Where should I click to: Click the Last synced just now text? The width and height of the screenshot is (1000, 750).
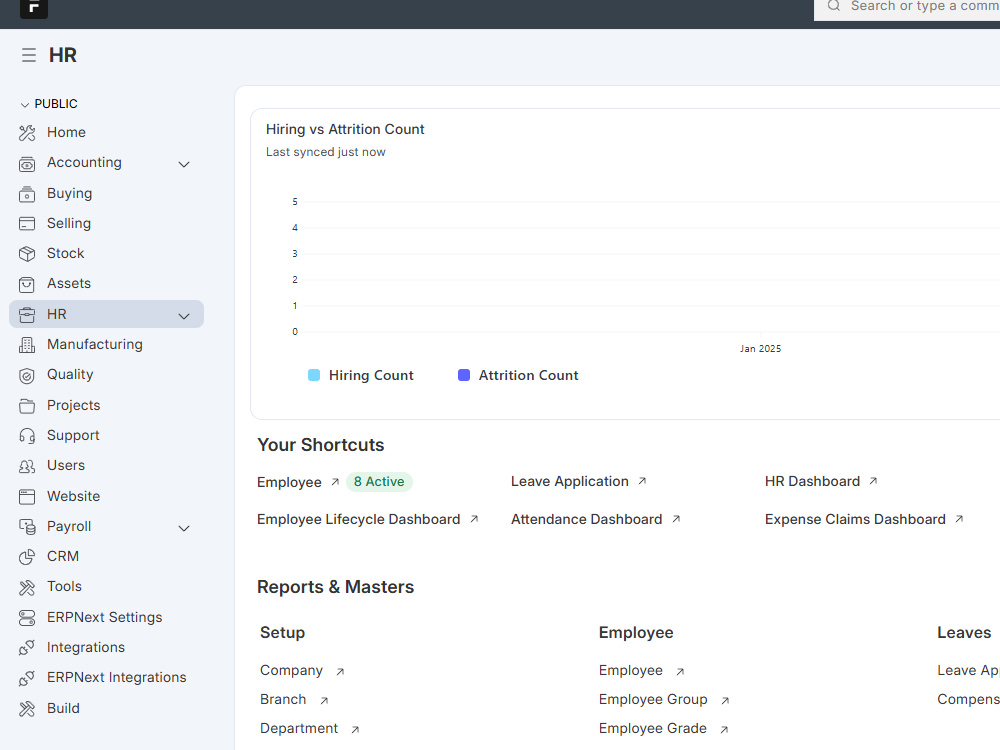tap(326, 152)
